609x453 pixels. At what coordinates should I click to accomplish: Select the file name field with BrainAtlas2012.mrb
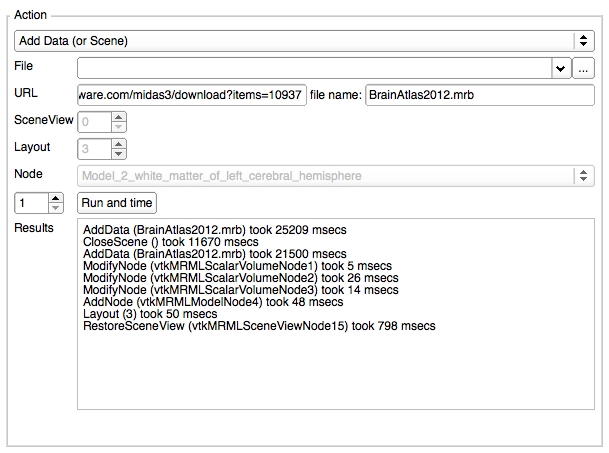479,95
